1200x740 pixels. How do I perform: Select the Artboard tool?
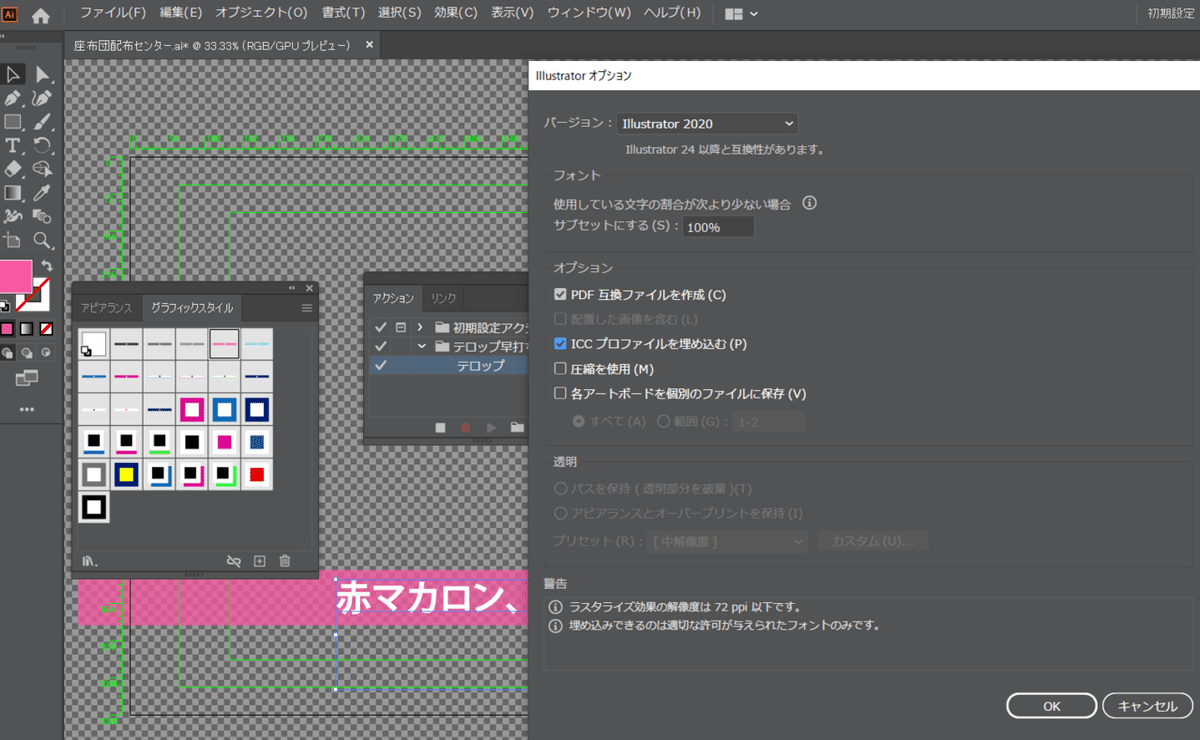tap(13, 240)
